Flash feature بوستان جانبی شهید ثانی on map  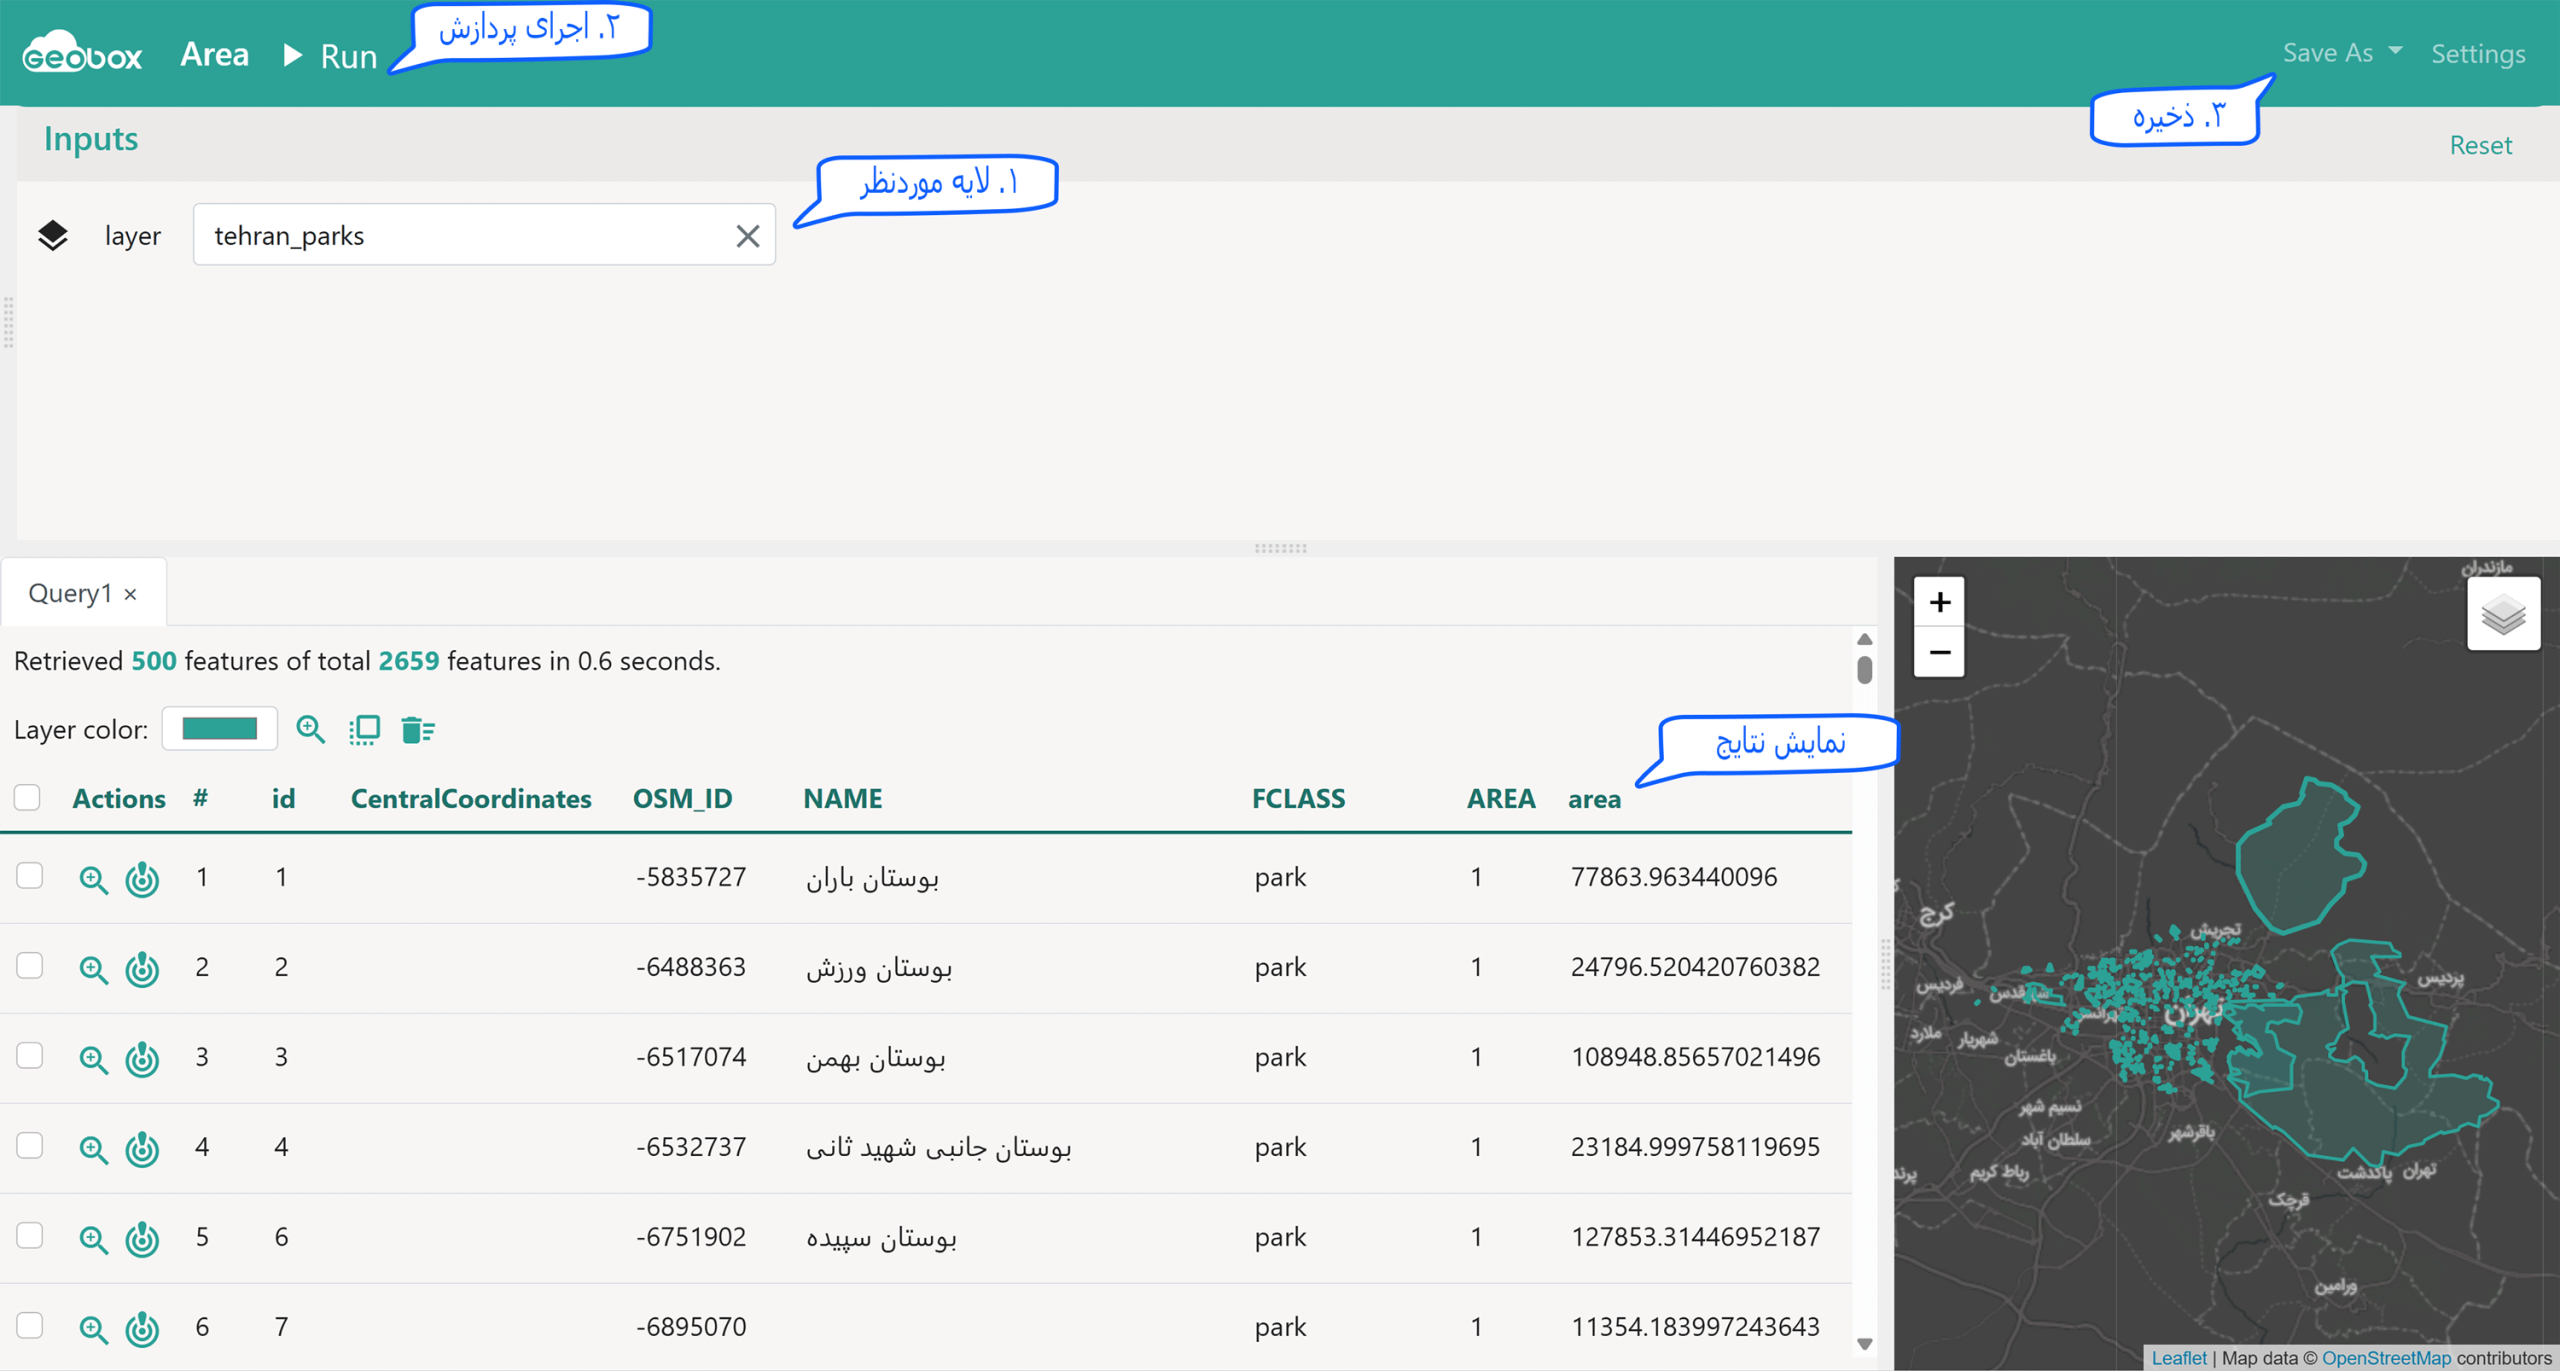click(142, 1148)
